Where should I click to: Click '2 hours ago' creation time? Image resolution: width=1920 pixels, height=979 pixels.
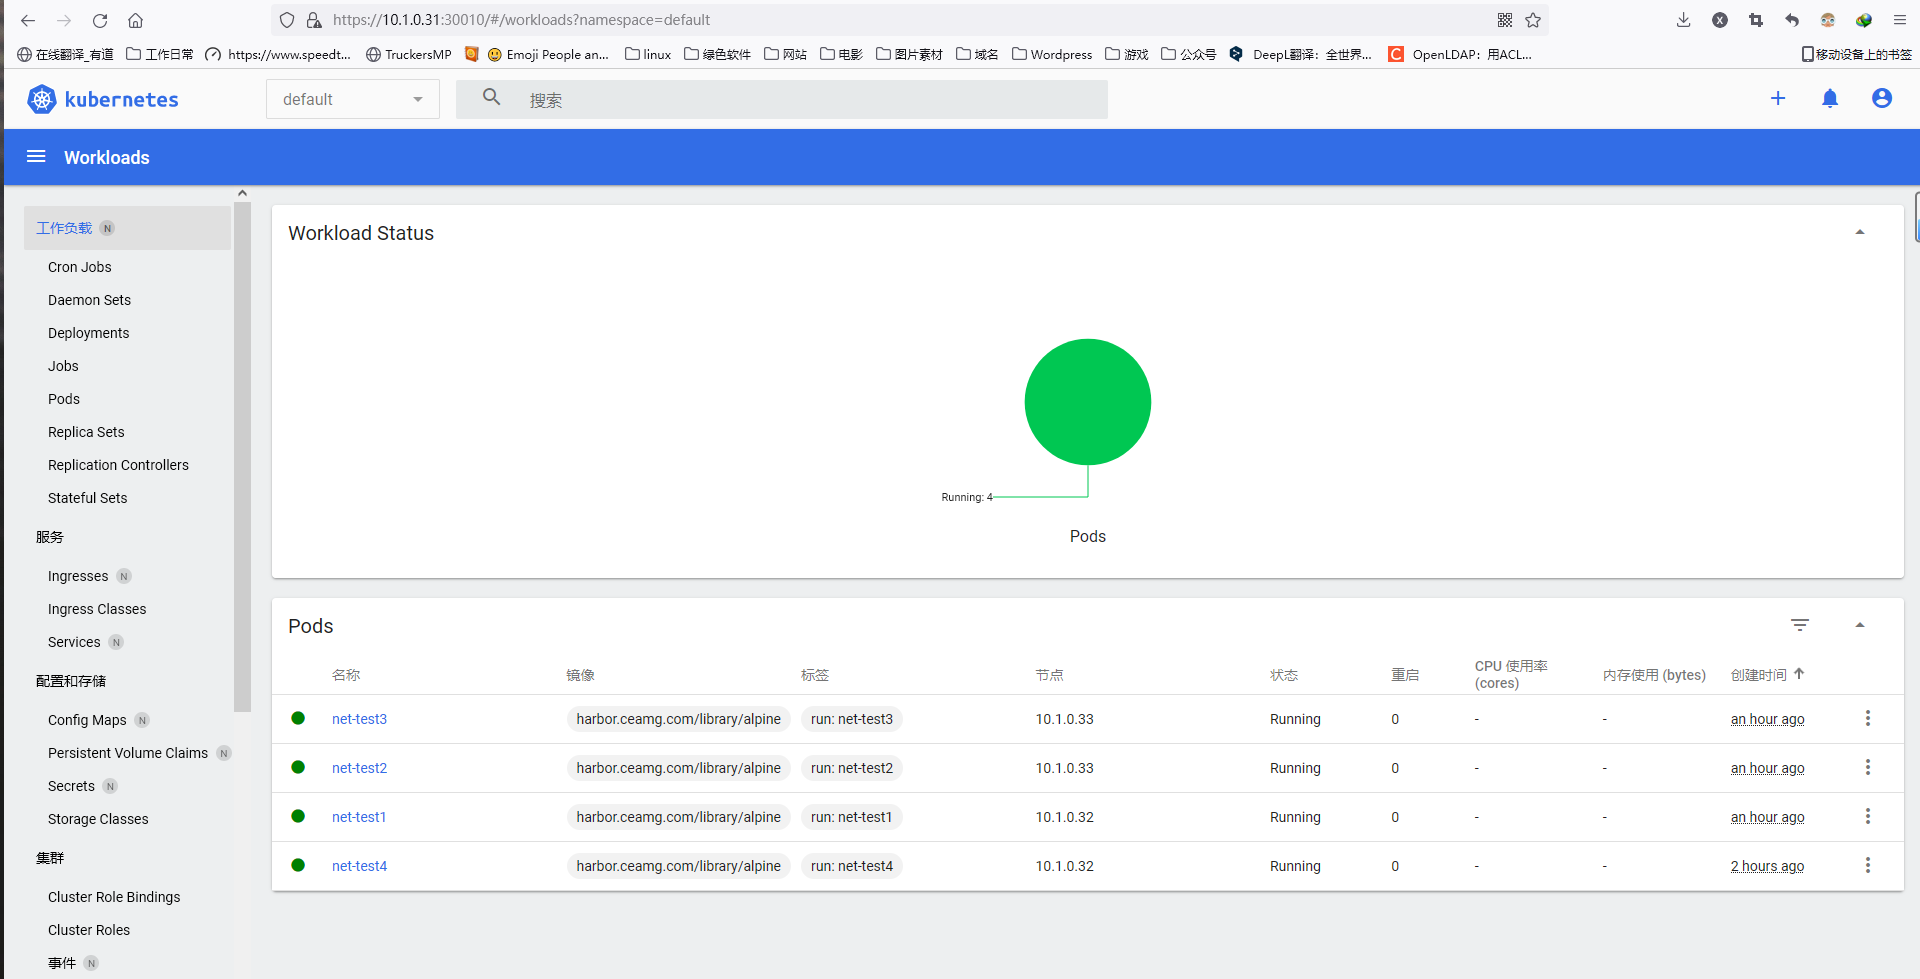click(x=1767, y=866)
